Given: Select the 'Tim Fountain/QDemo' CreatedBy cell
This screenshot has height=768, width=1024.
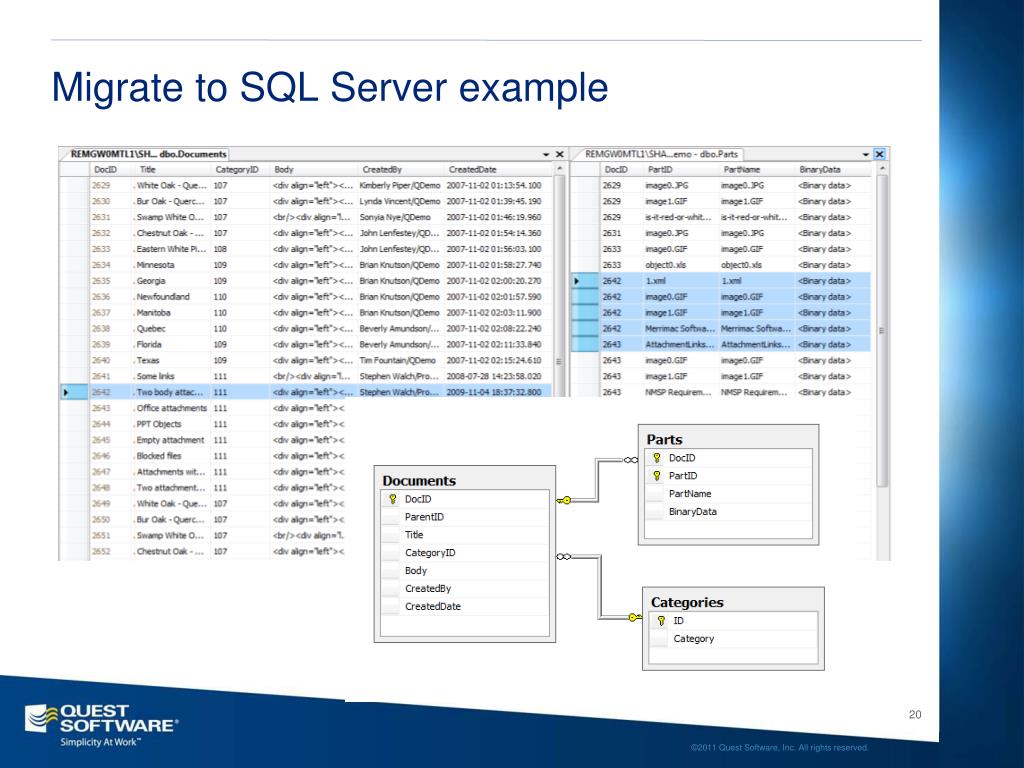Looking at the screenshot, I should 400,360.
